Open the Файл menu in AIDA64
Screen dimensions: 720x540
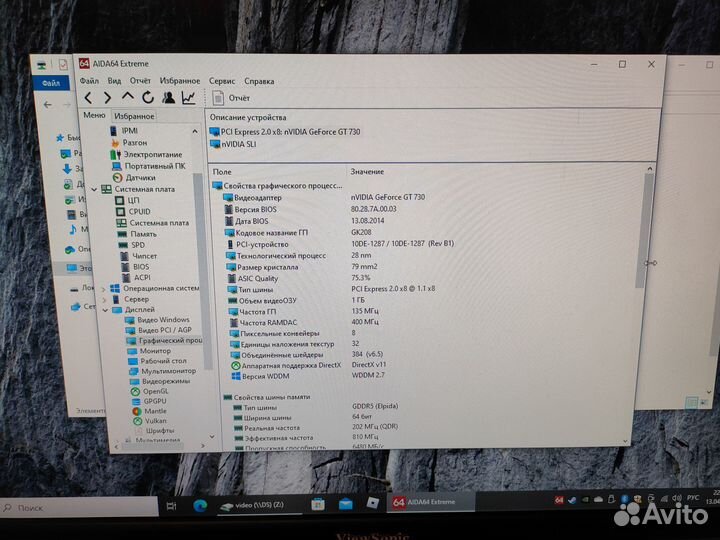click(x=89, y=81)
